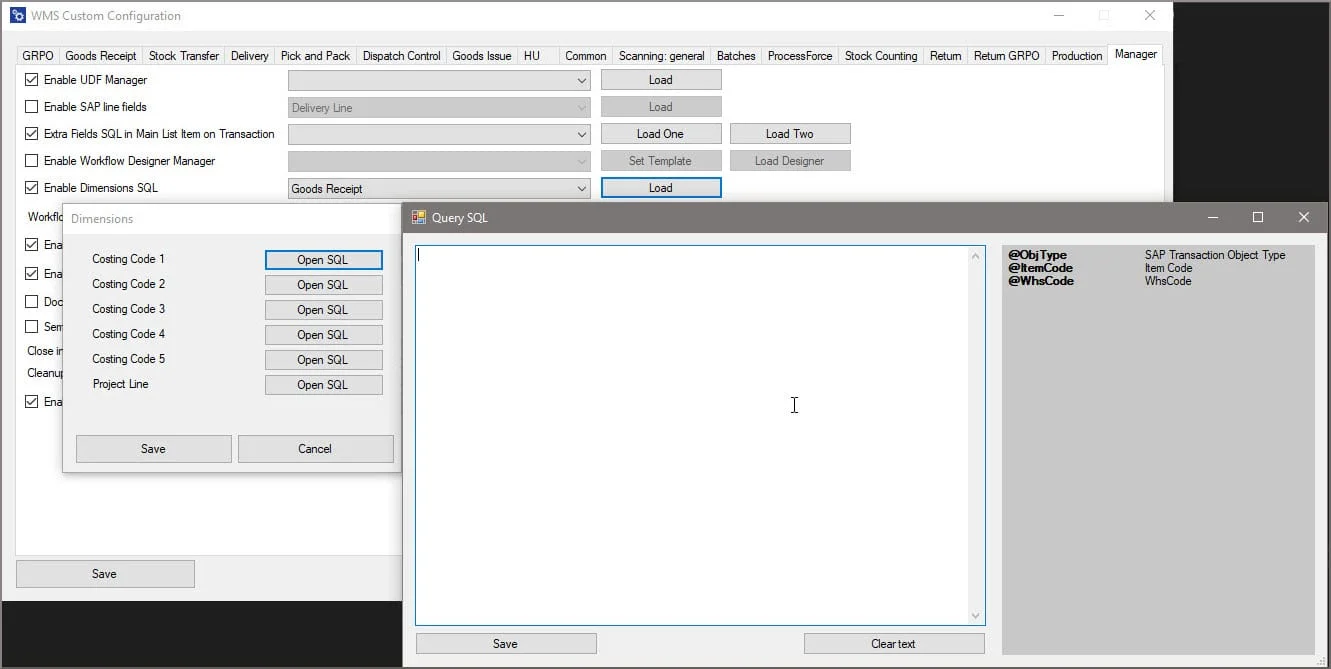
Task: Open the HU tab
Action: point(532,56)
